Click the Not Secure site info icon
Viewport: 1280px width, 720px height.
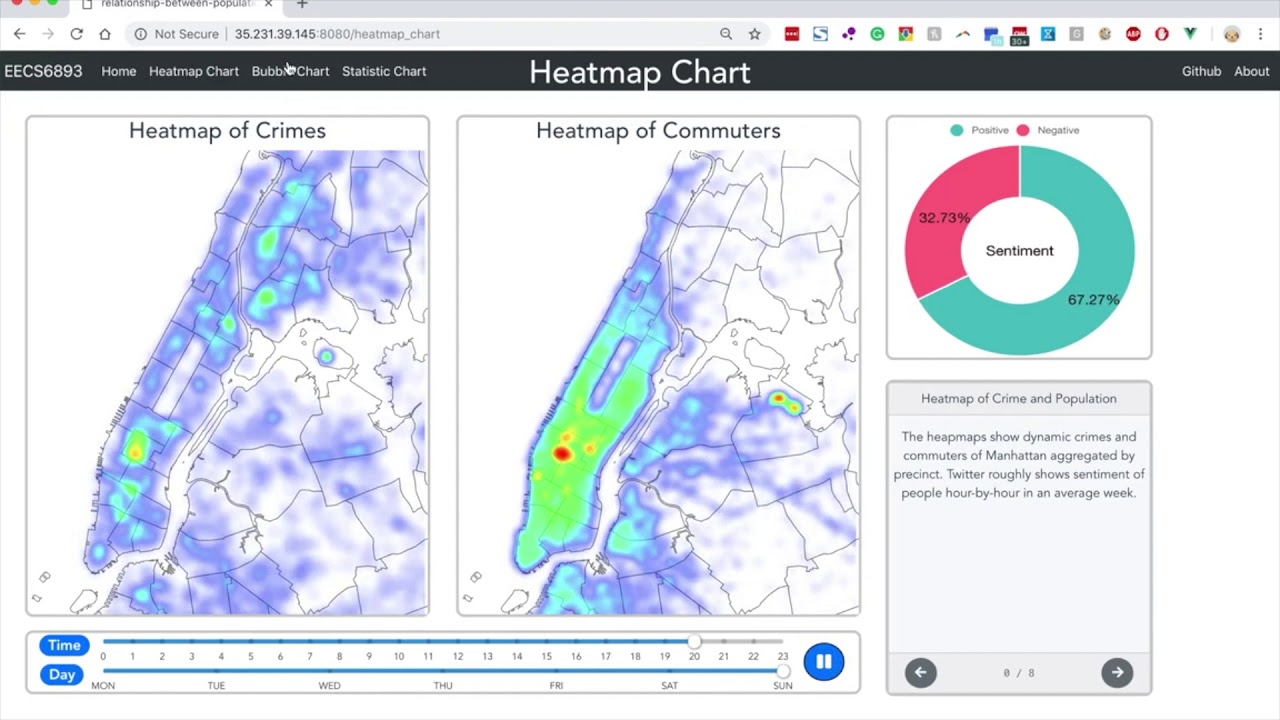tap(140, 34)
